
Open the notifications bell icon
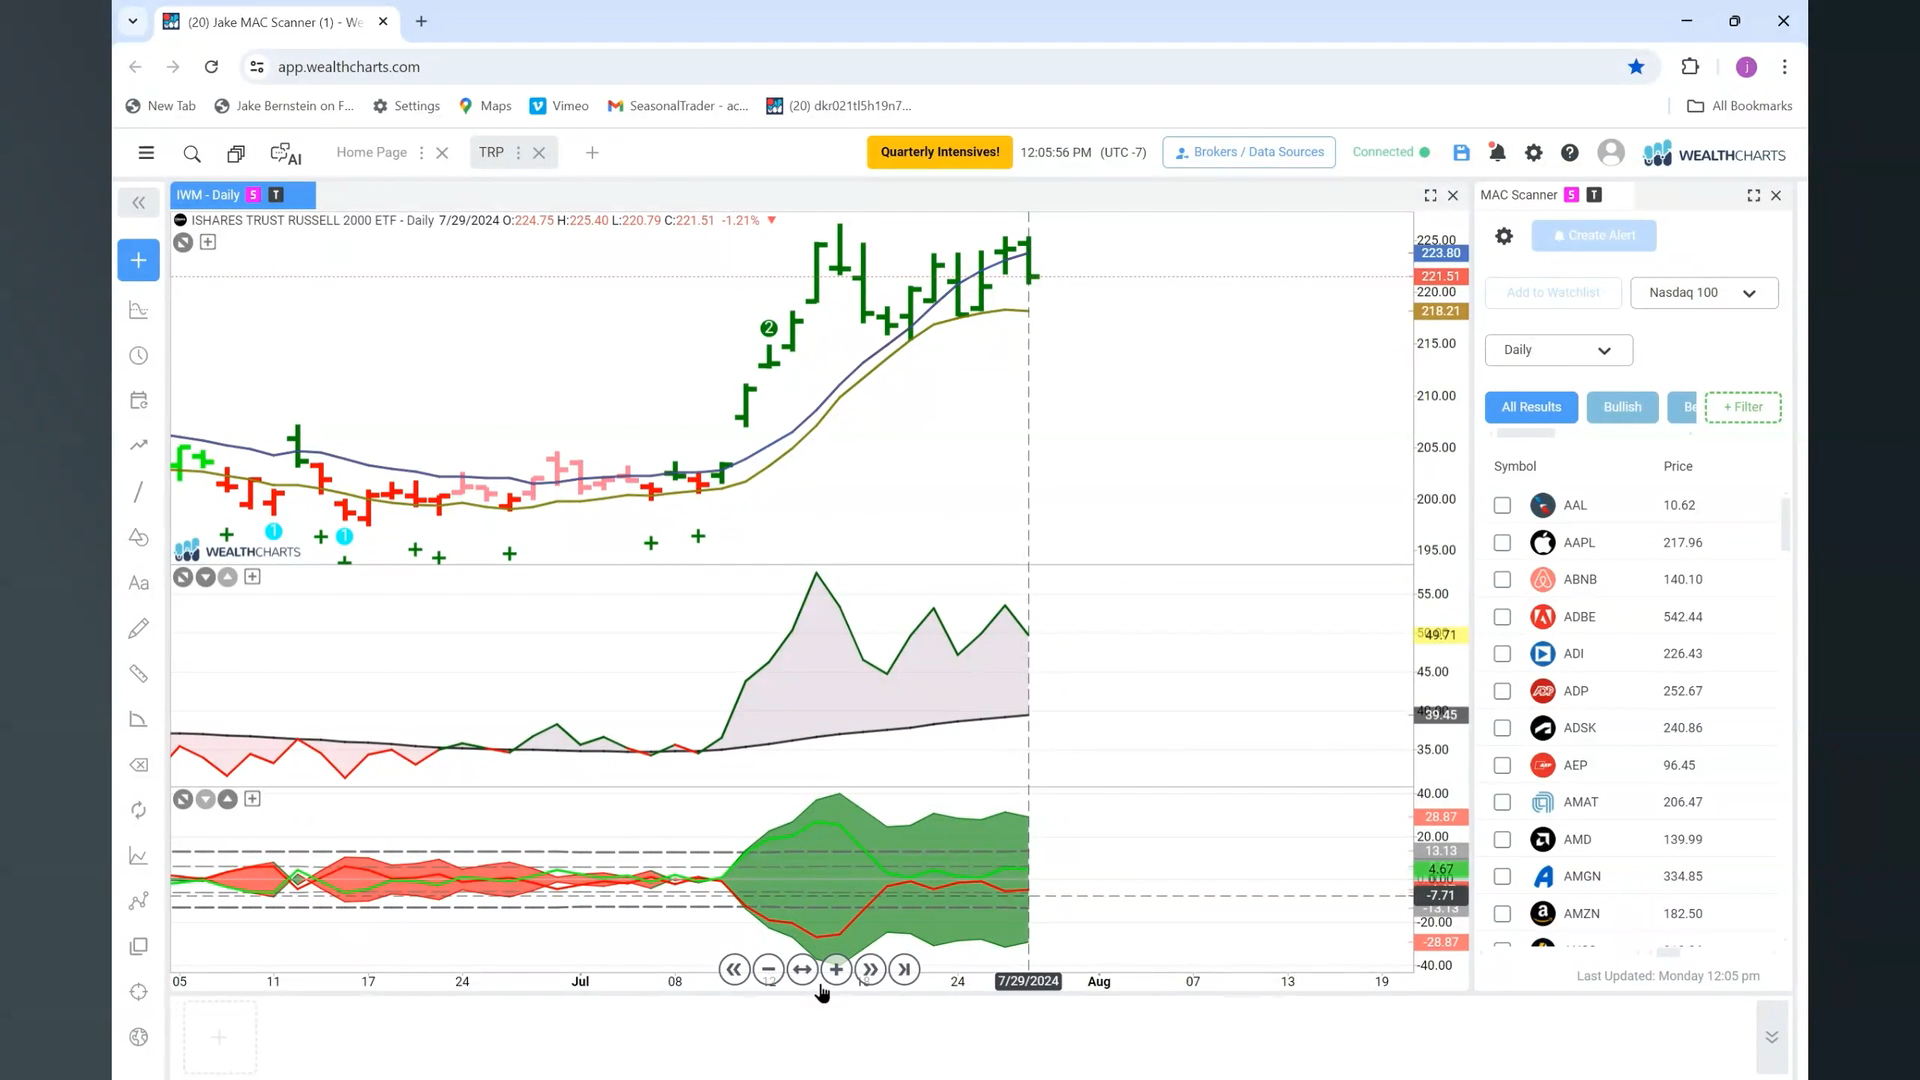(x=1497, y=153)
